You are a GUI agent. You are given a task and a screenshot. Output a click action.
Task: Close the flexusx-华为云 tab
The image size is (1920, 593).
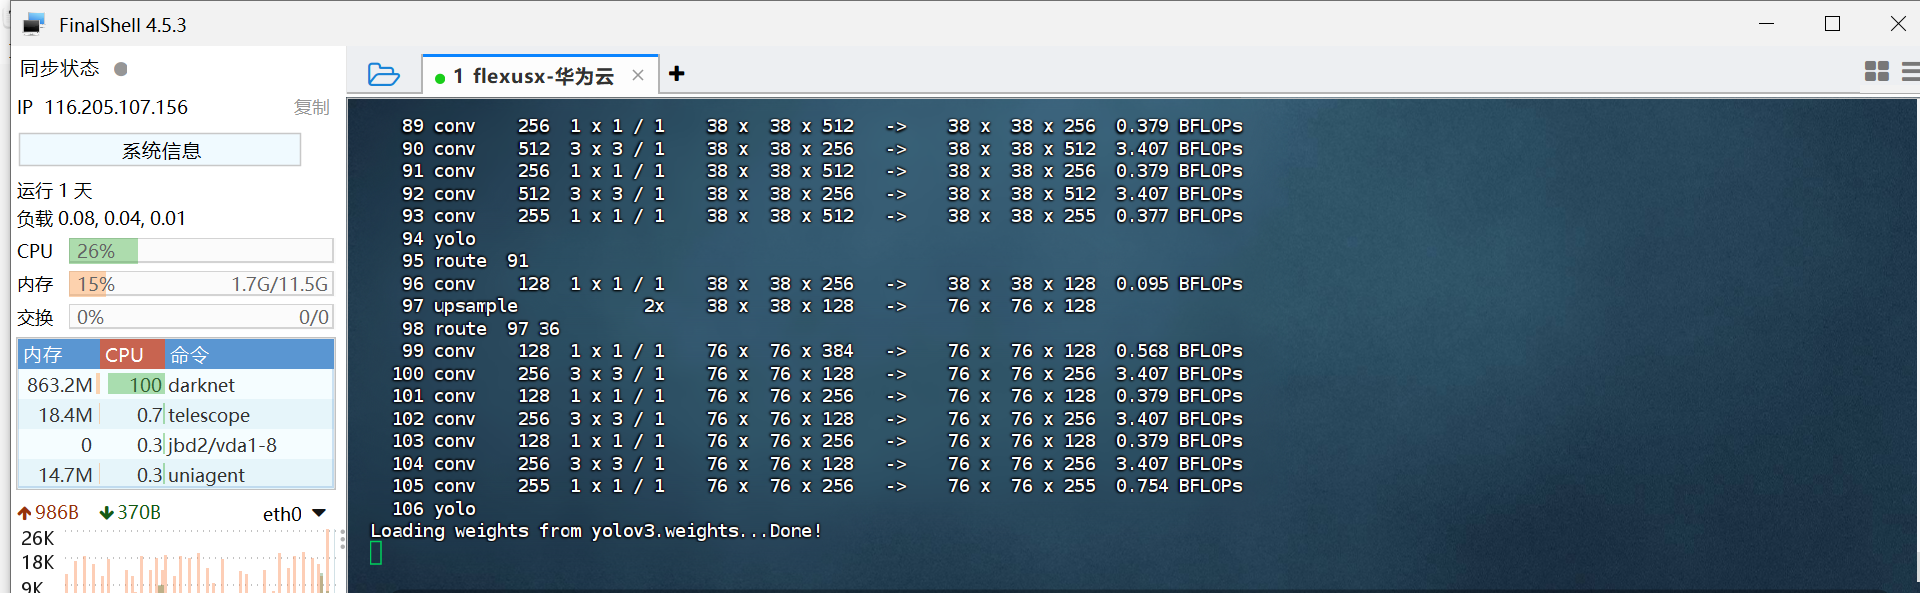pyautogui.click(x=638, y=75)
